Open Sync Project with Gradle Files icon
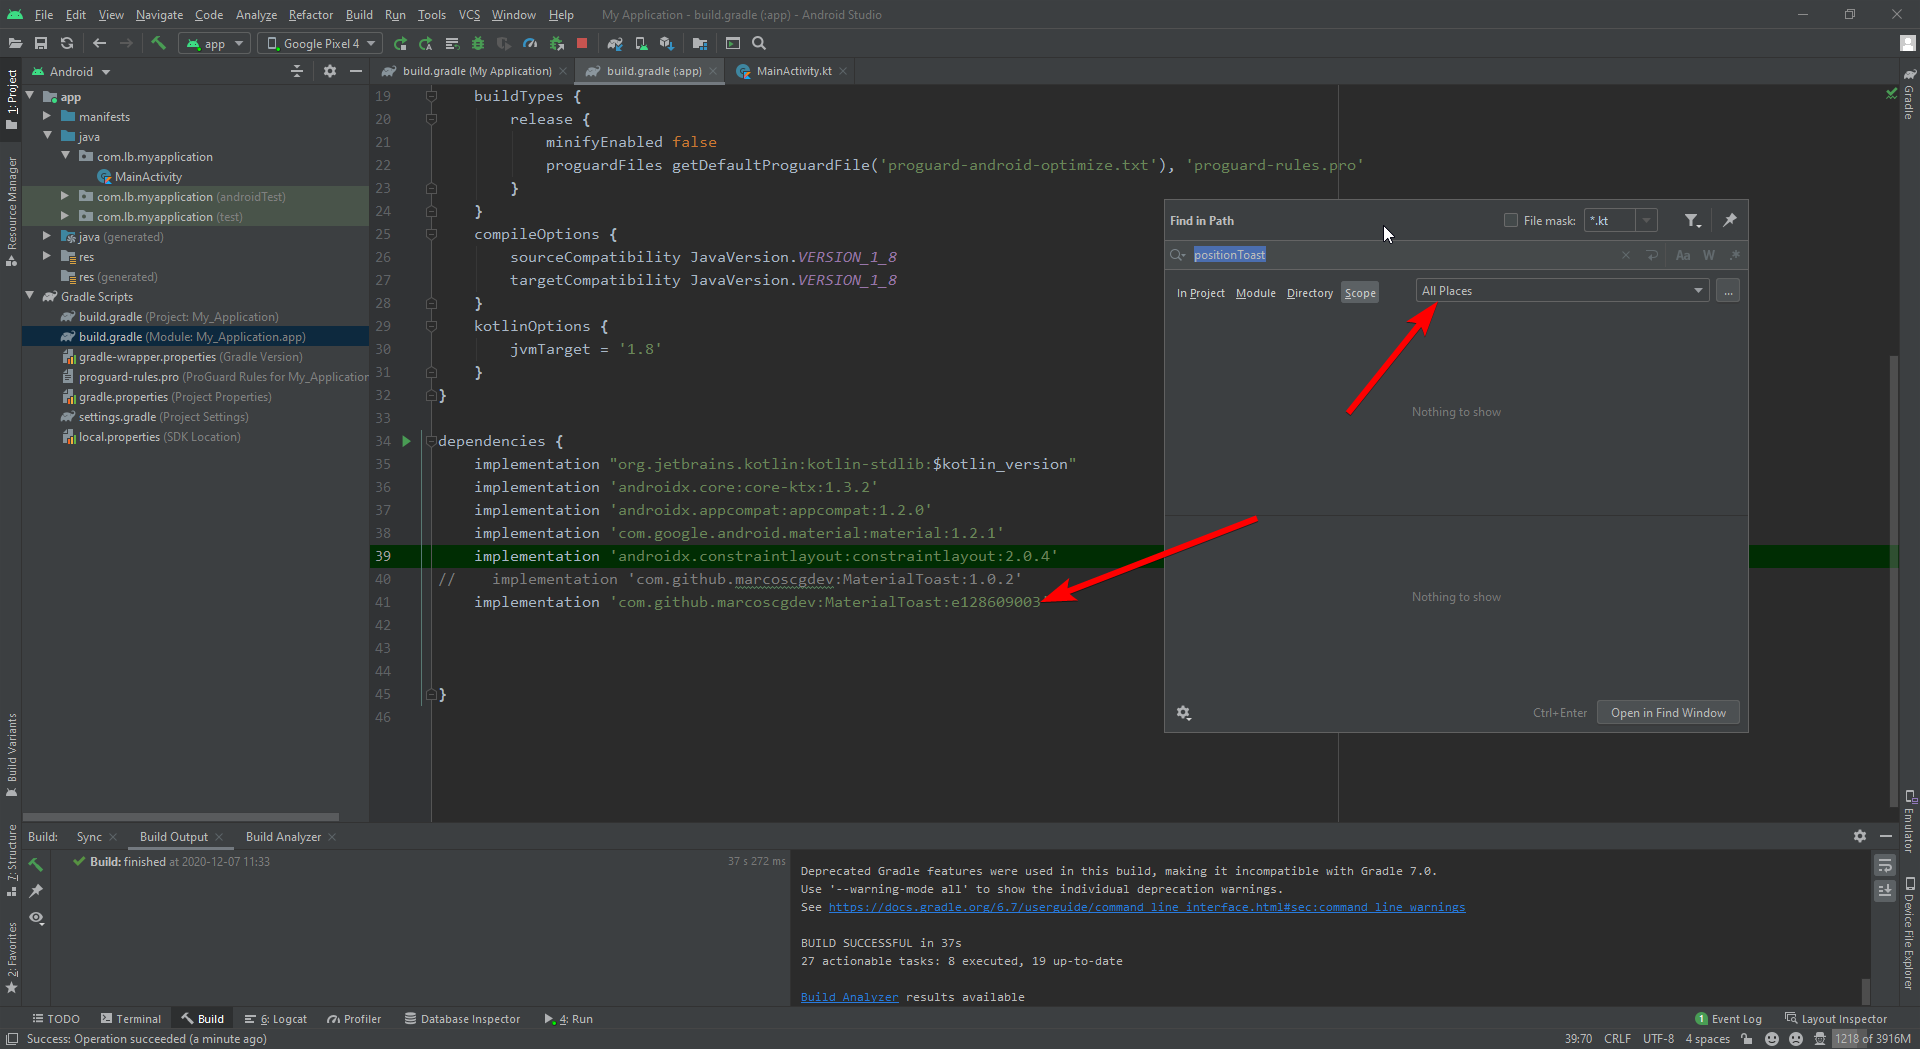The height and width of the screenshot is (1049, 1920). pyautogui.click(x=615, y=43)
